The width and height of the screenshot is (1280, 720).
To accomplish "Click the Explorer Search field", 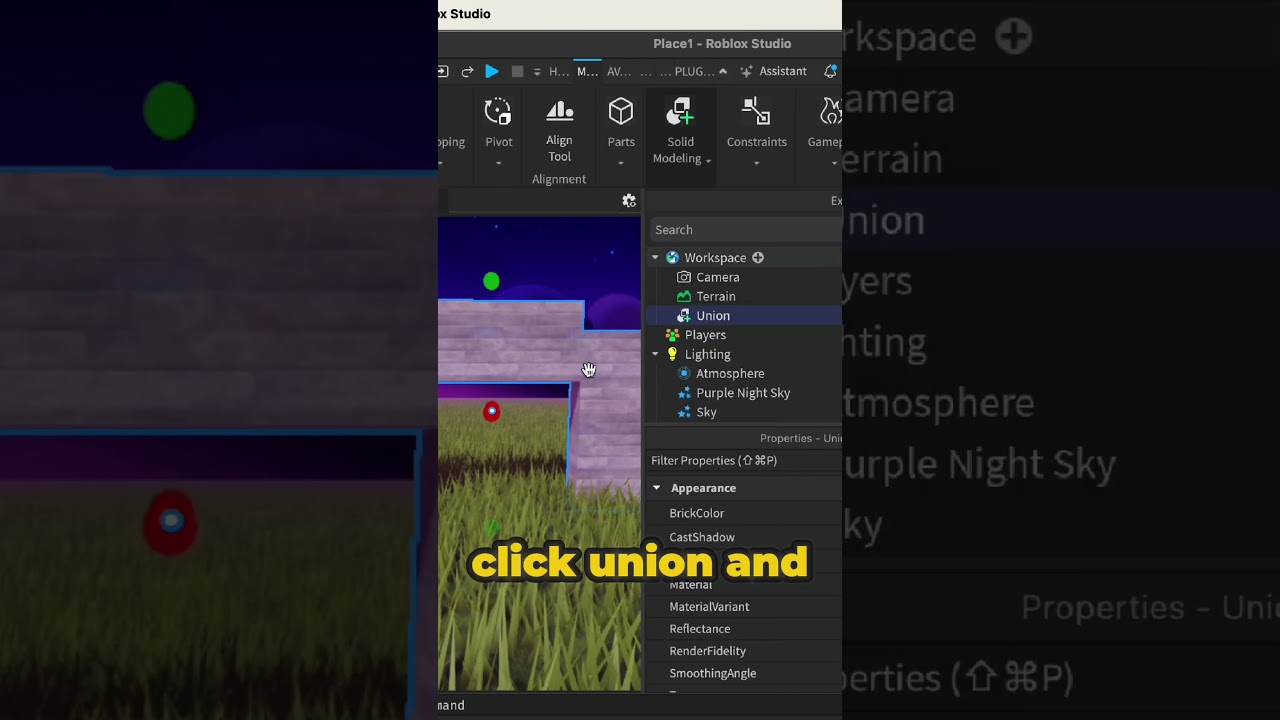I will (746, 230).
